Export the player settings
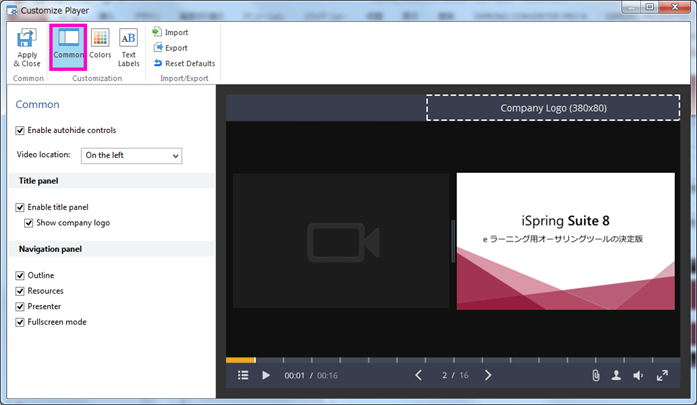The image size is (697, 405). [170, 48]
